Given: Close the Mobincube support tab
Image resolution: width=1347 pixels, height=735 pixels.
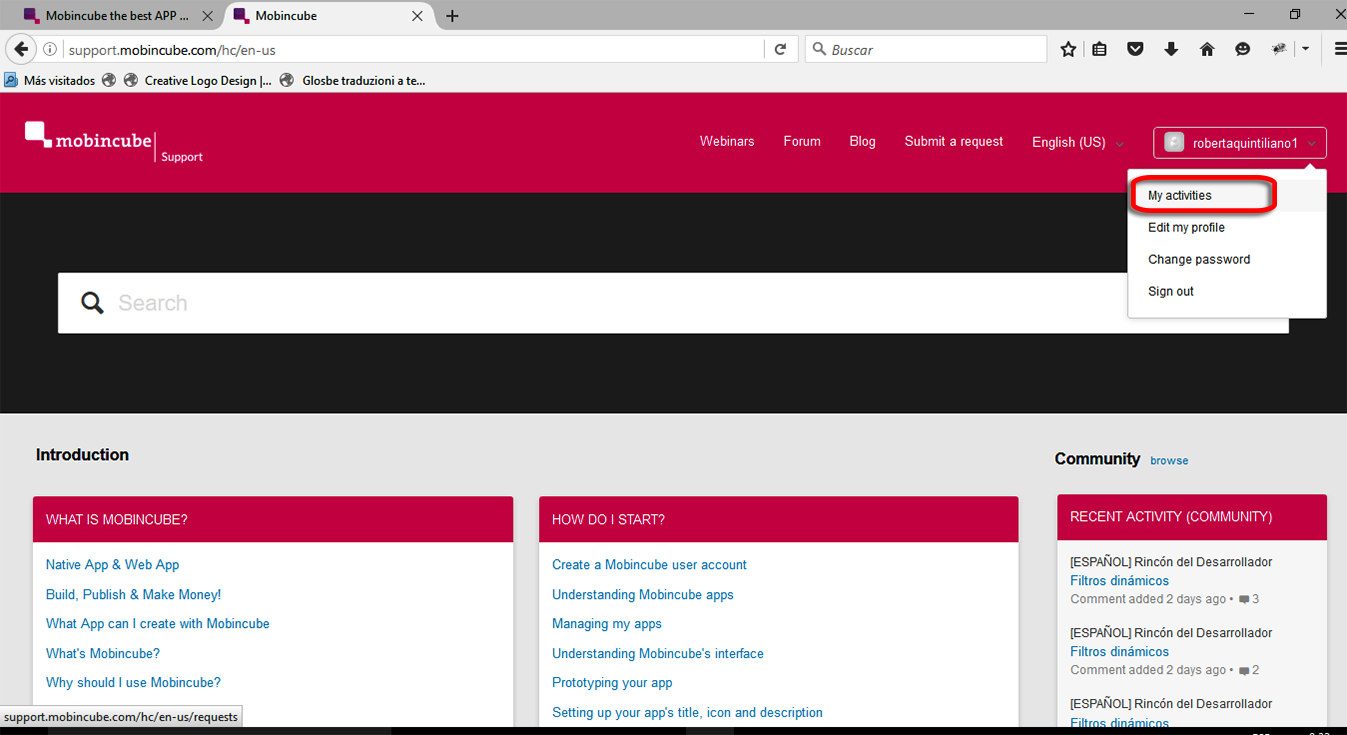Looking at the screenshot, I should point(418,16).
